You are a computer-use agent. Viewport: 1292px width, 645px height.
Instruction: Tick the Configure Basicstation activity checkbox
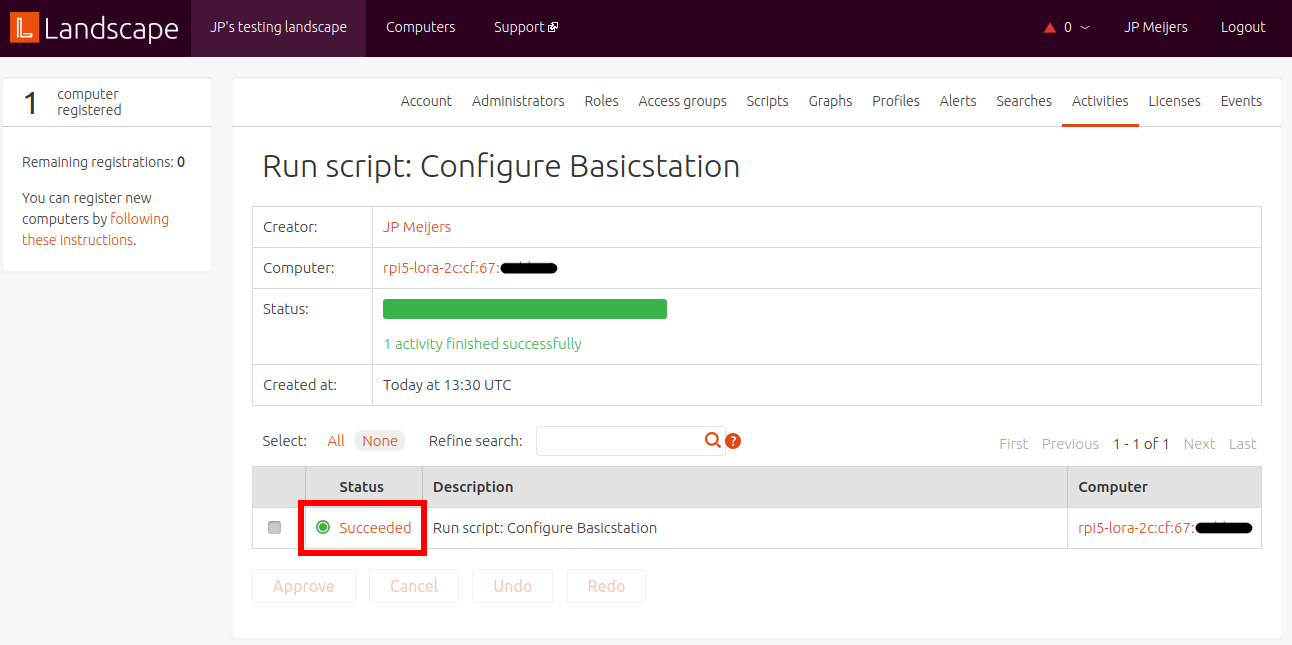[x=275, y=527]
